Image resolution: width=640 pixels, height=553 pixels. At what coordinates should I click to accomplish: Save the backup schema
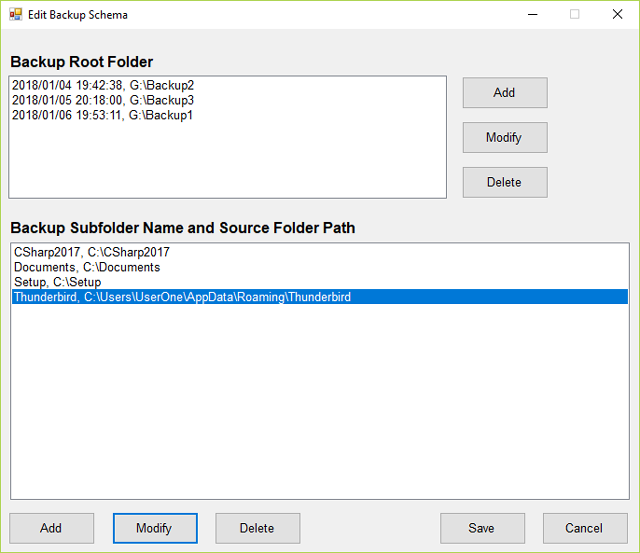pos(482,528)
